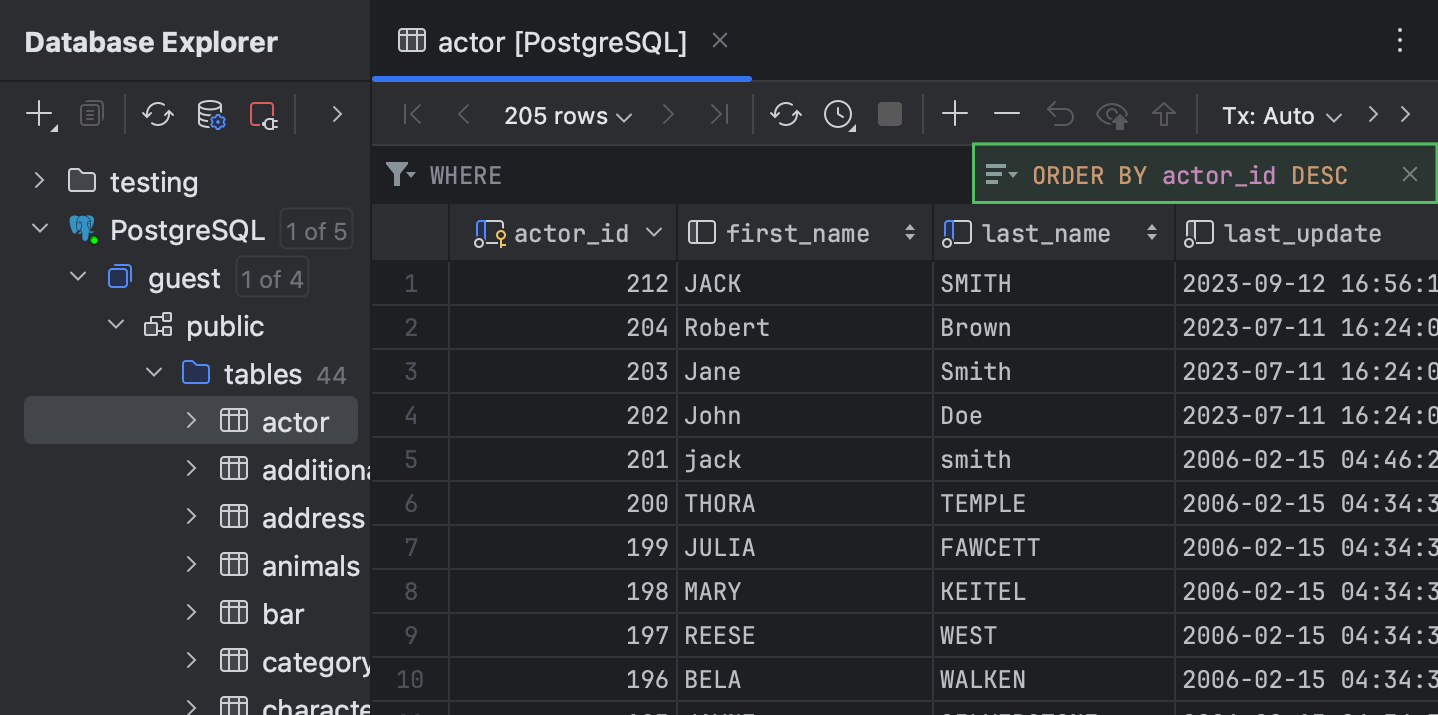This screenshot has height=715, width=1438.
Task: Open the query history clock icon
Action: click(838, 114)
